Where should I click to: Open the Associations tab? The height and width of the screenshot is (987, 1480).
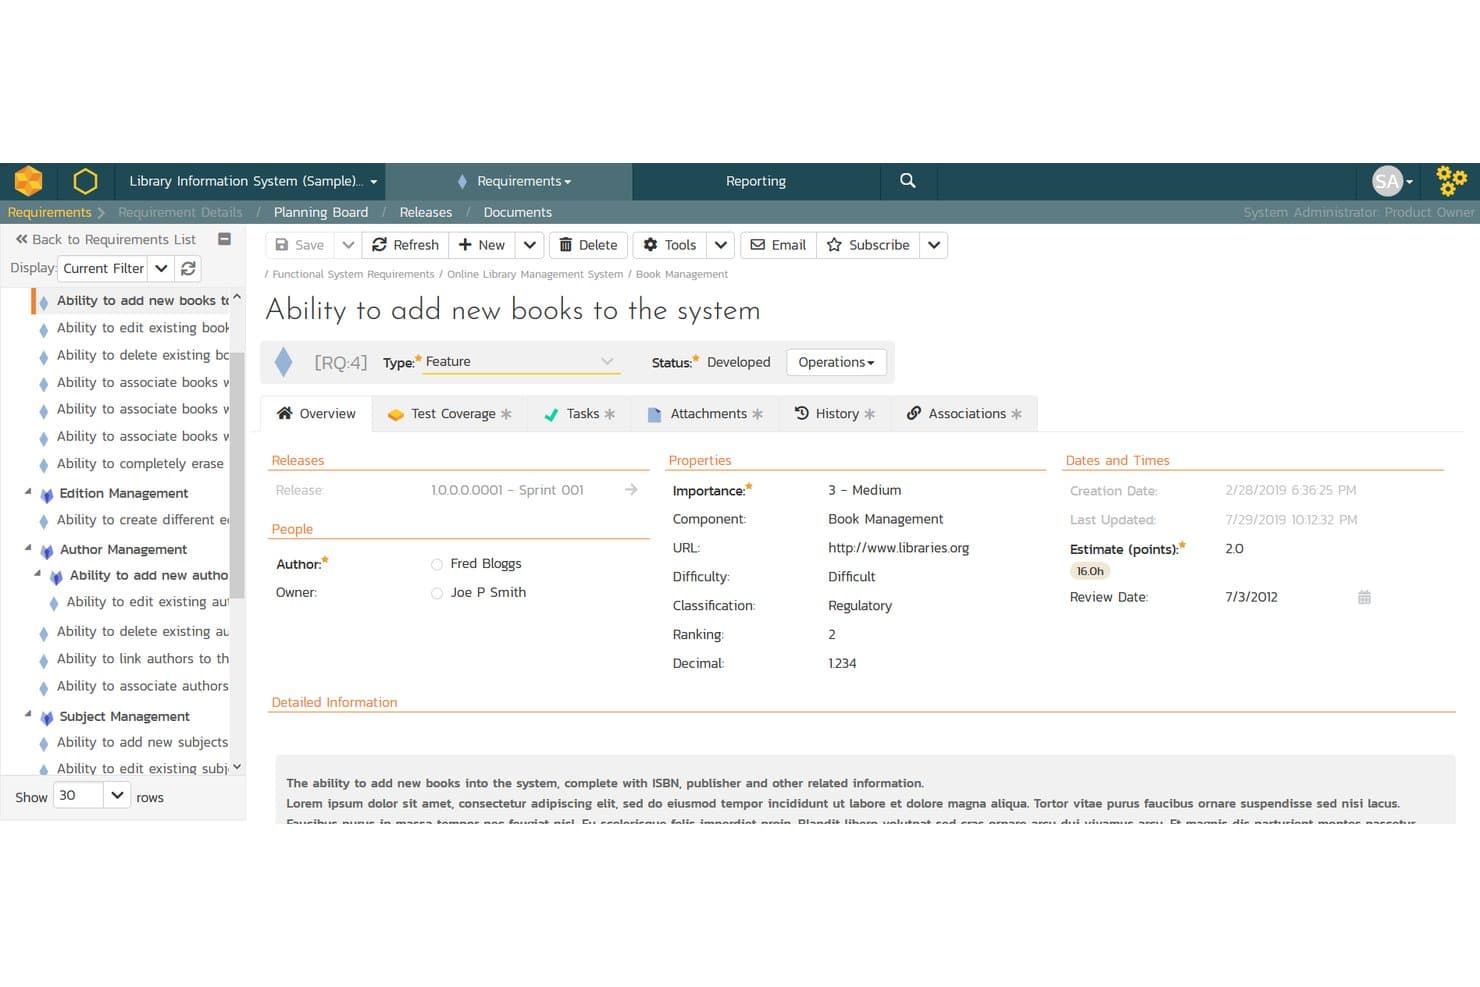click(964, 414)
